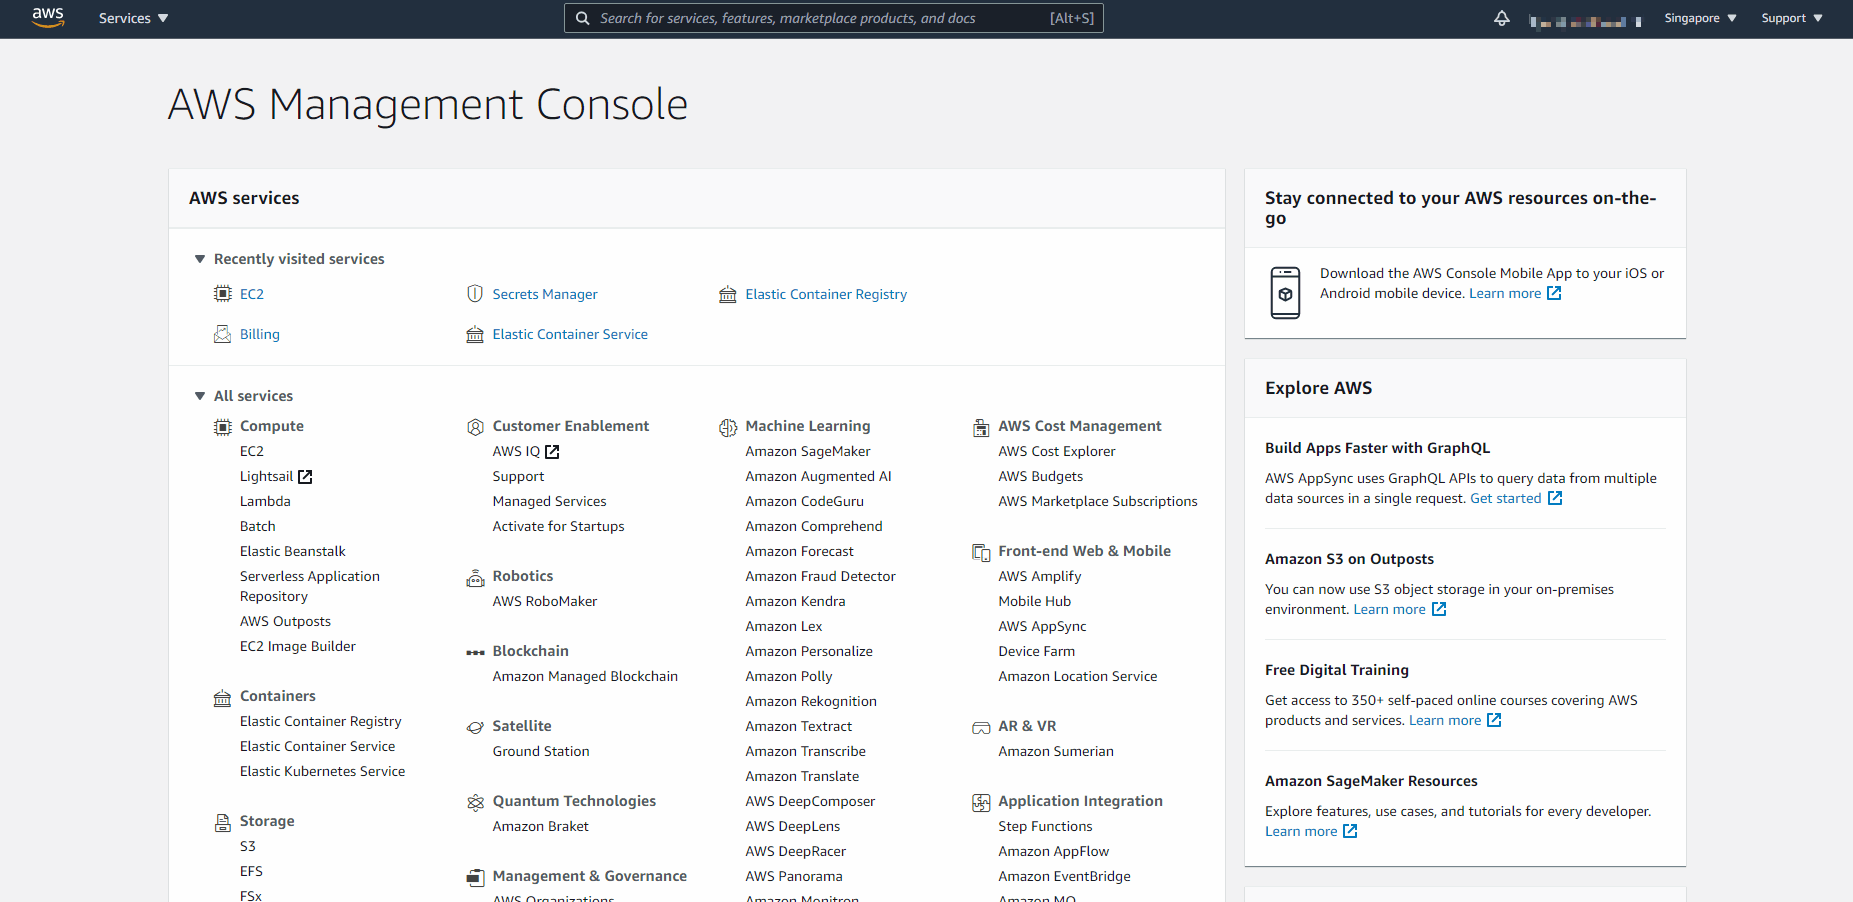Click the AWS logo home icon
1853x902 pixels.
coord(47,17)
